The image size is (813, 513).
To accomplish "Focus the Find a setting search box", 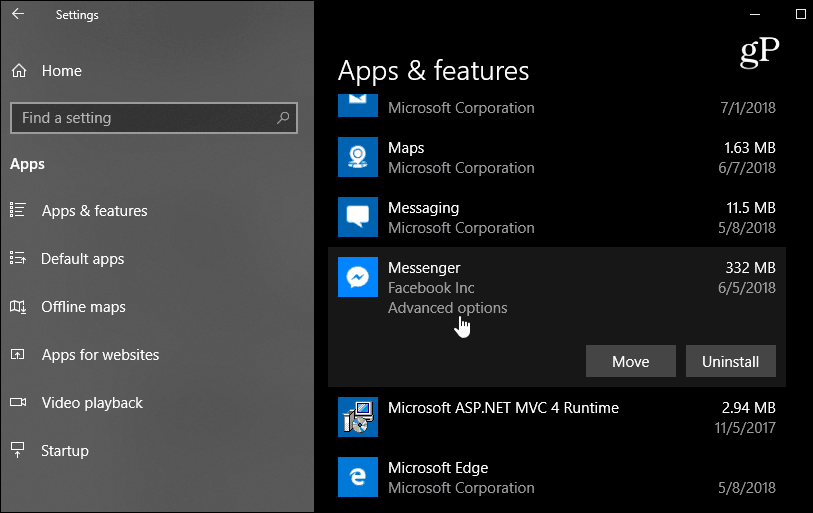I will (x=154, y=118).
